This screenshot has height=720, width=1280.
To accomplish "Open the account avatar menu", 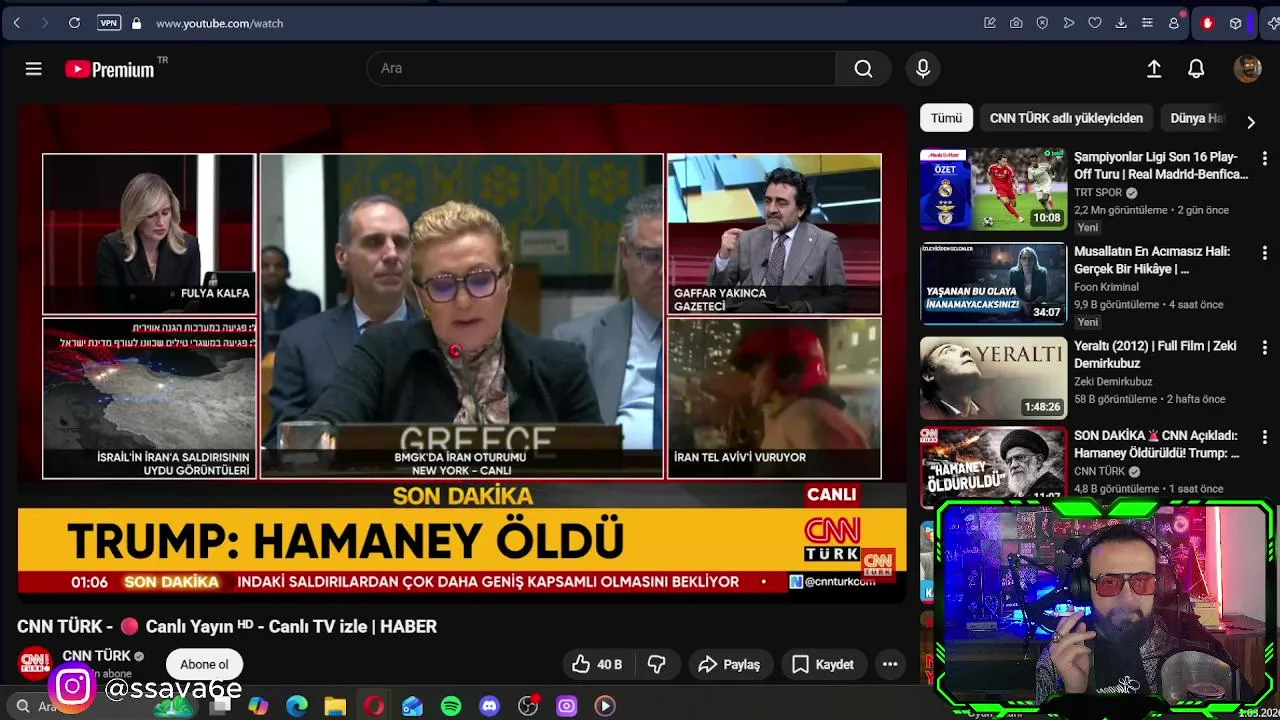I will pyautogui.click(x=1247, y=68).
